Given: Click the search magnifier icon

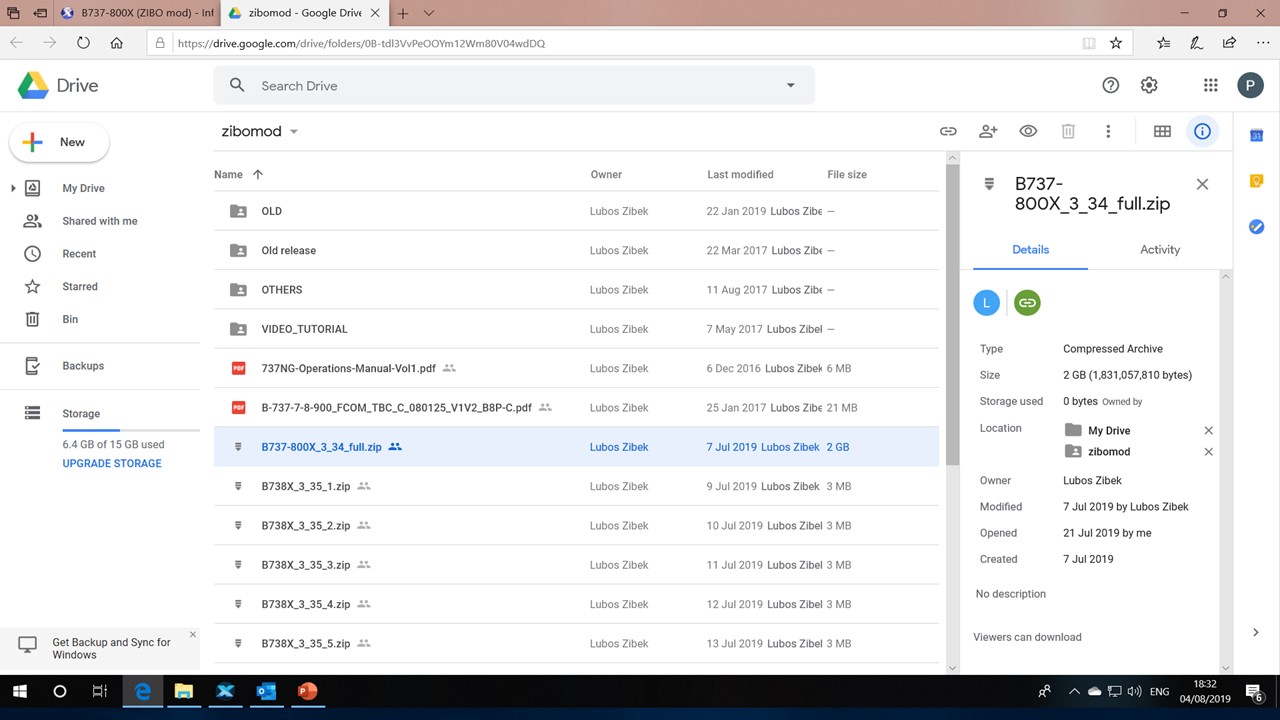Looking at the screenshot, I should click(x=237, y=85).
